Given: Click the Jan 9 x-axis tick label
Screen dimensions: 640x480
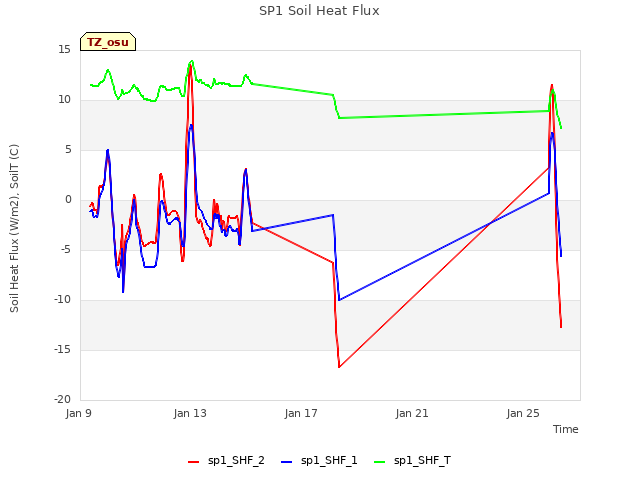Looking at the screenshot, I should [x=78, y=413].
